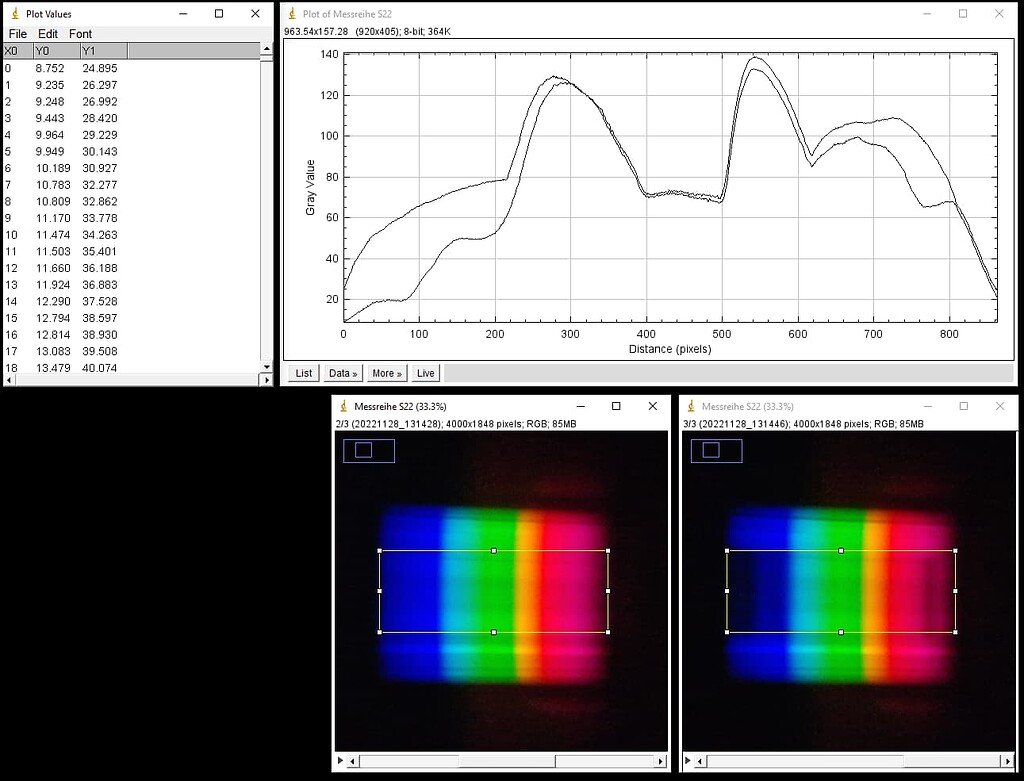Open the Data » dropdown

pos(342,372)
